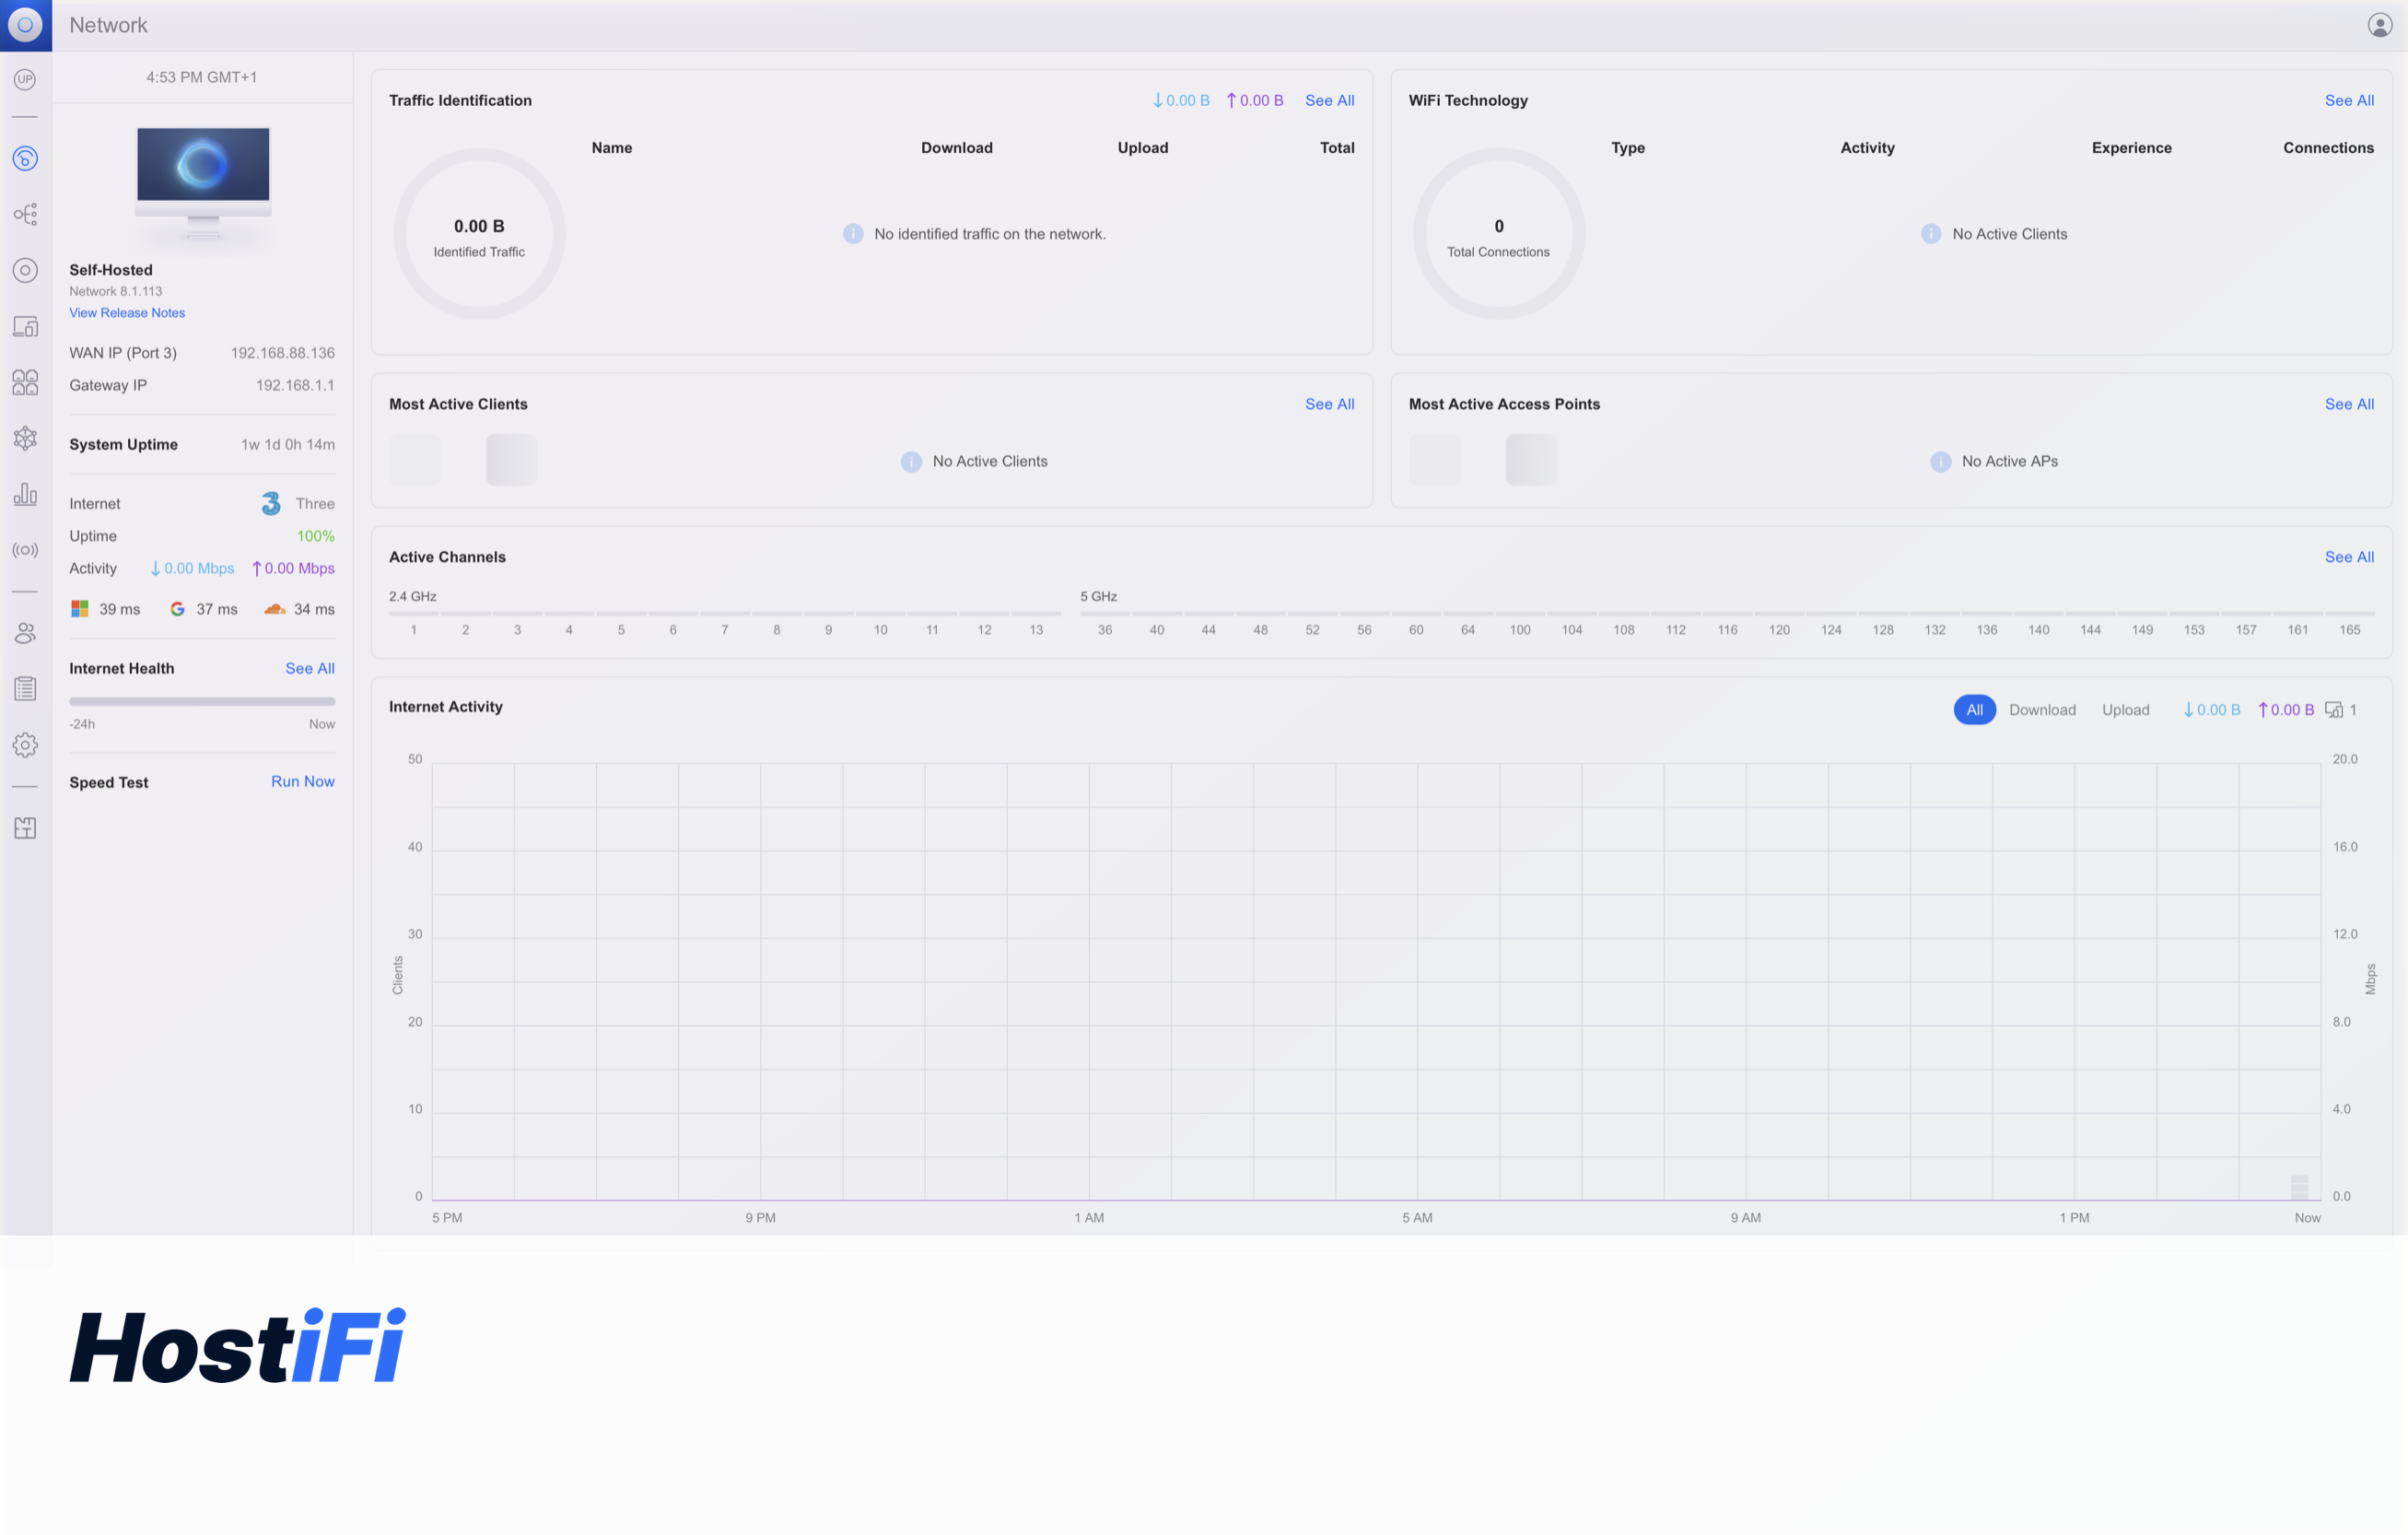Open the Radios icon in the sidebar
2408x1535 pixels.
point(25,548)
